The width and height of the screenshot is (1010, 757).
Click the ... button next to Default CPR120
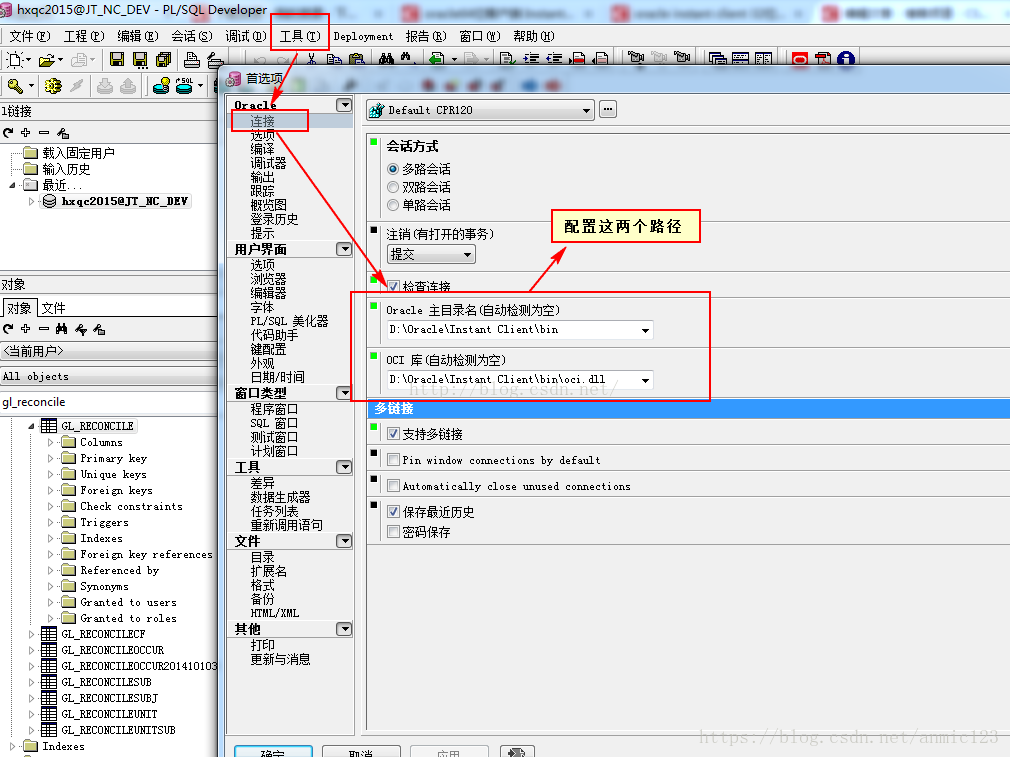coord(607,110)
